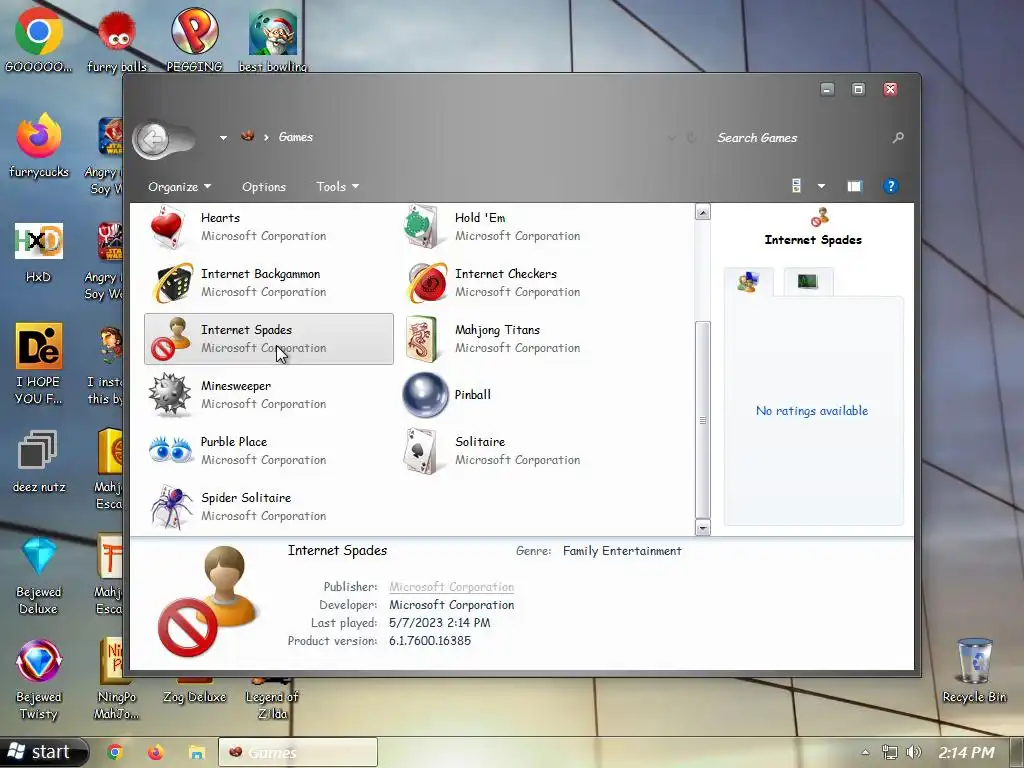Open the Microsoft Corporation publisher link
The image size is (1024, 768).
click(451, 586)
